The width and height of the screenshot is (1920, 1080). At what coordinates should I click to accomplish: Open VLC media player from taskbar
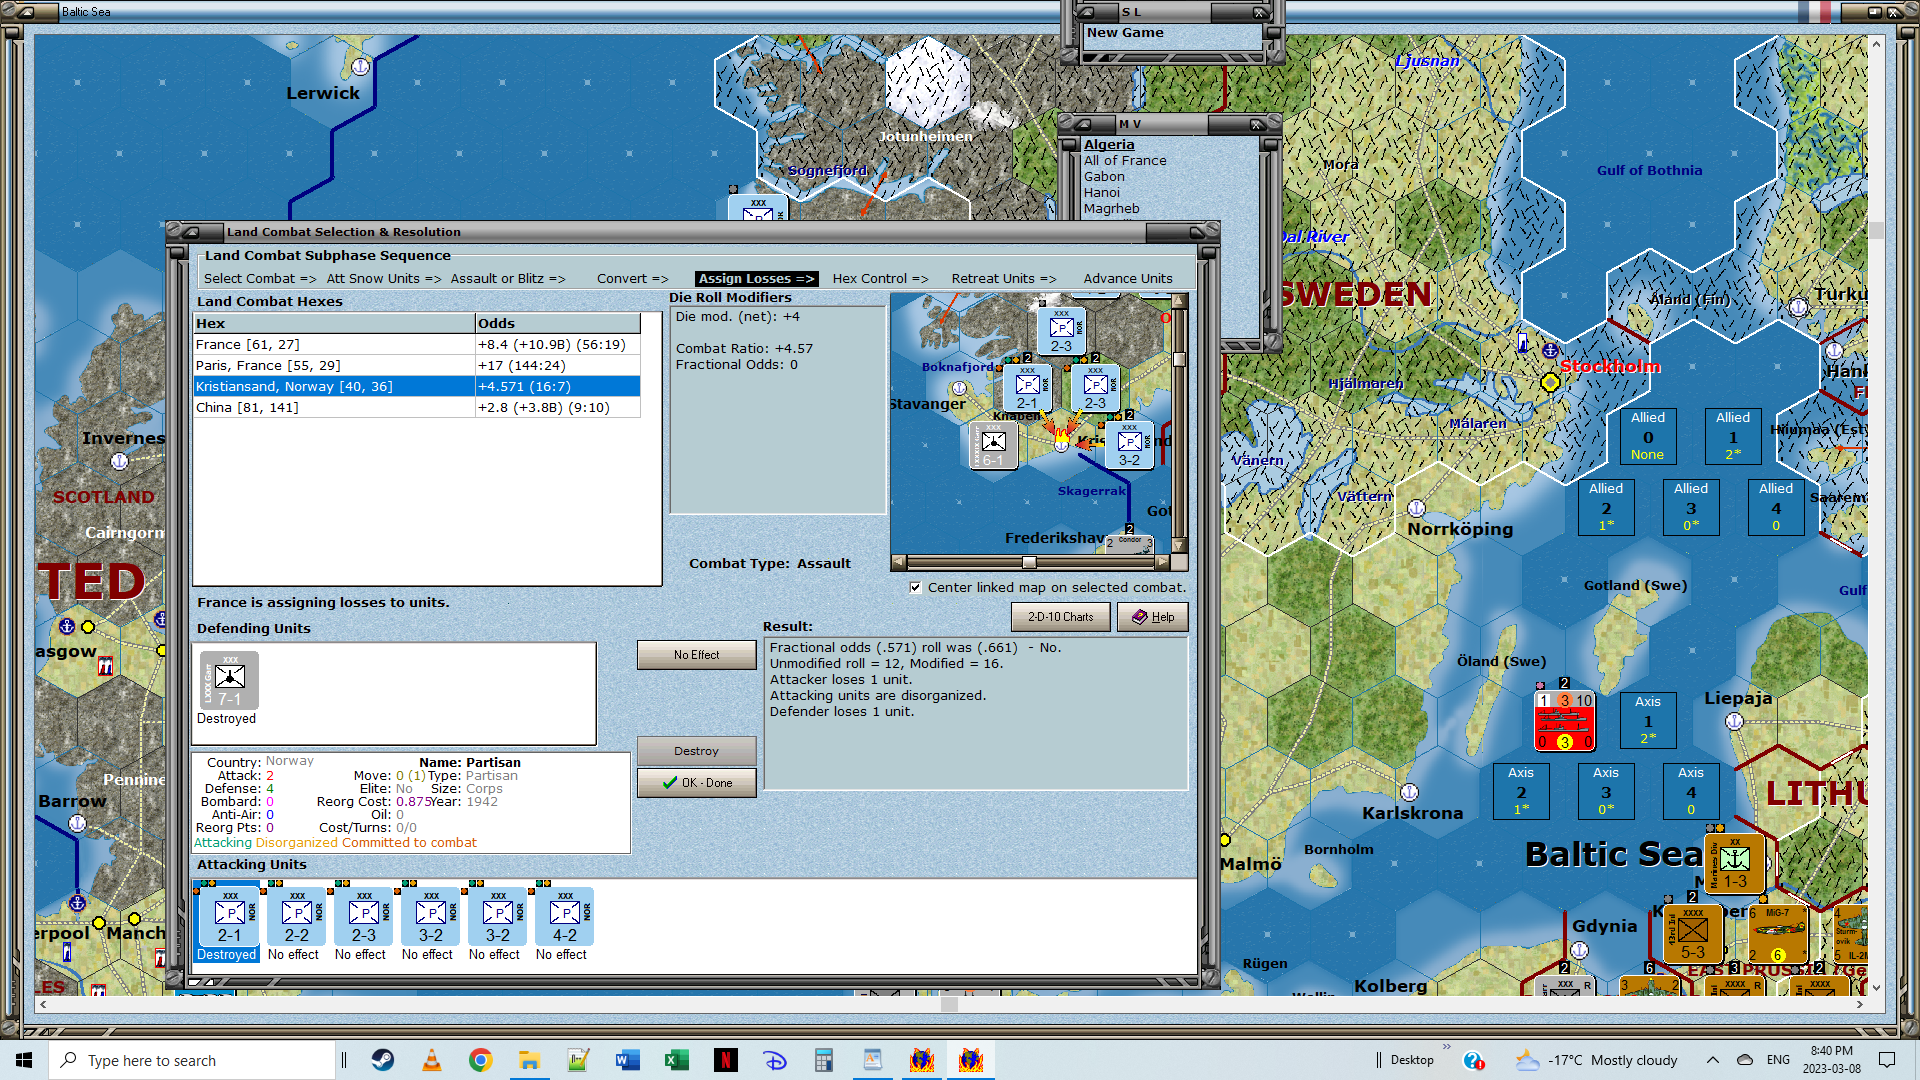(x=432, y=1060)
